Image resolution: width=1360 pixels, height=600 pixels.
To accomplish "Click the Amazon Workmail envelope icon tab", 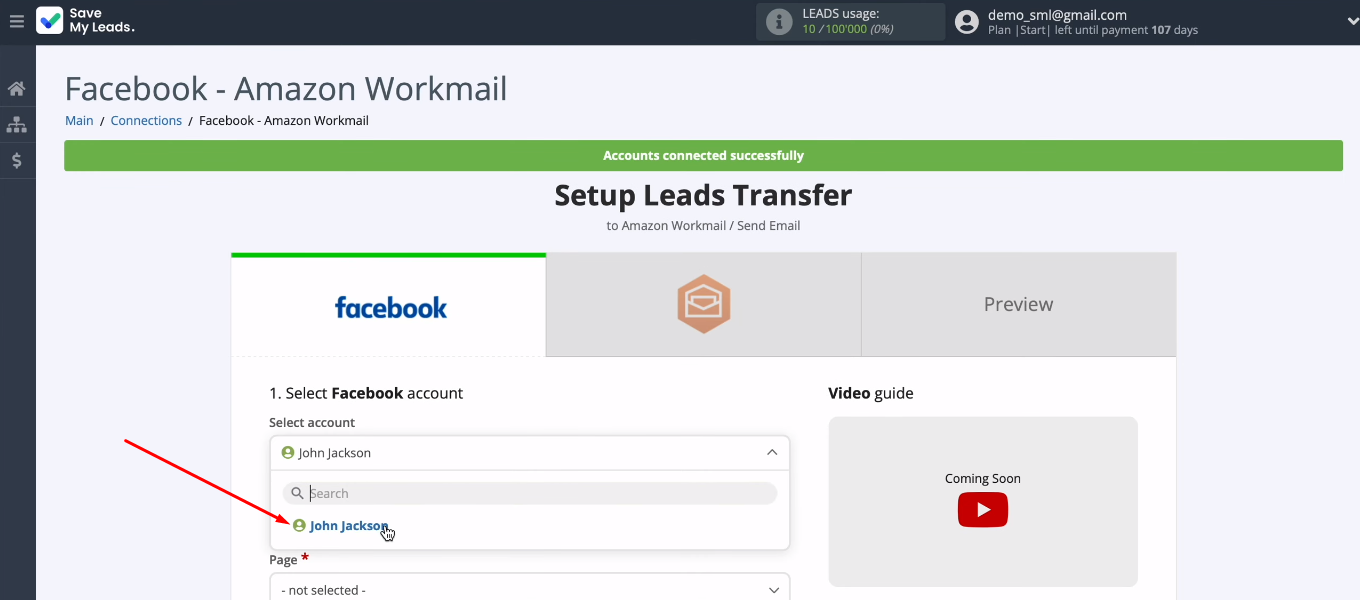I will 703,304.
